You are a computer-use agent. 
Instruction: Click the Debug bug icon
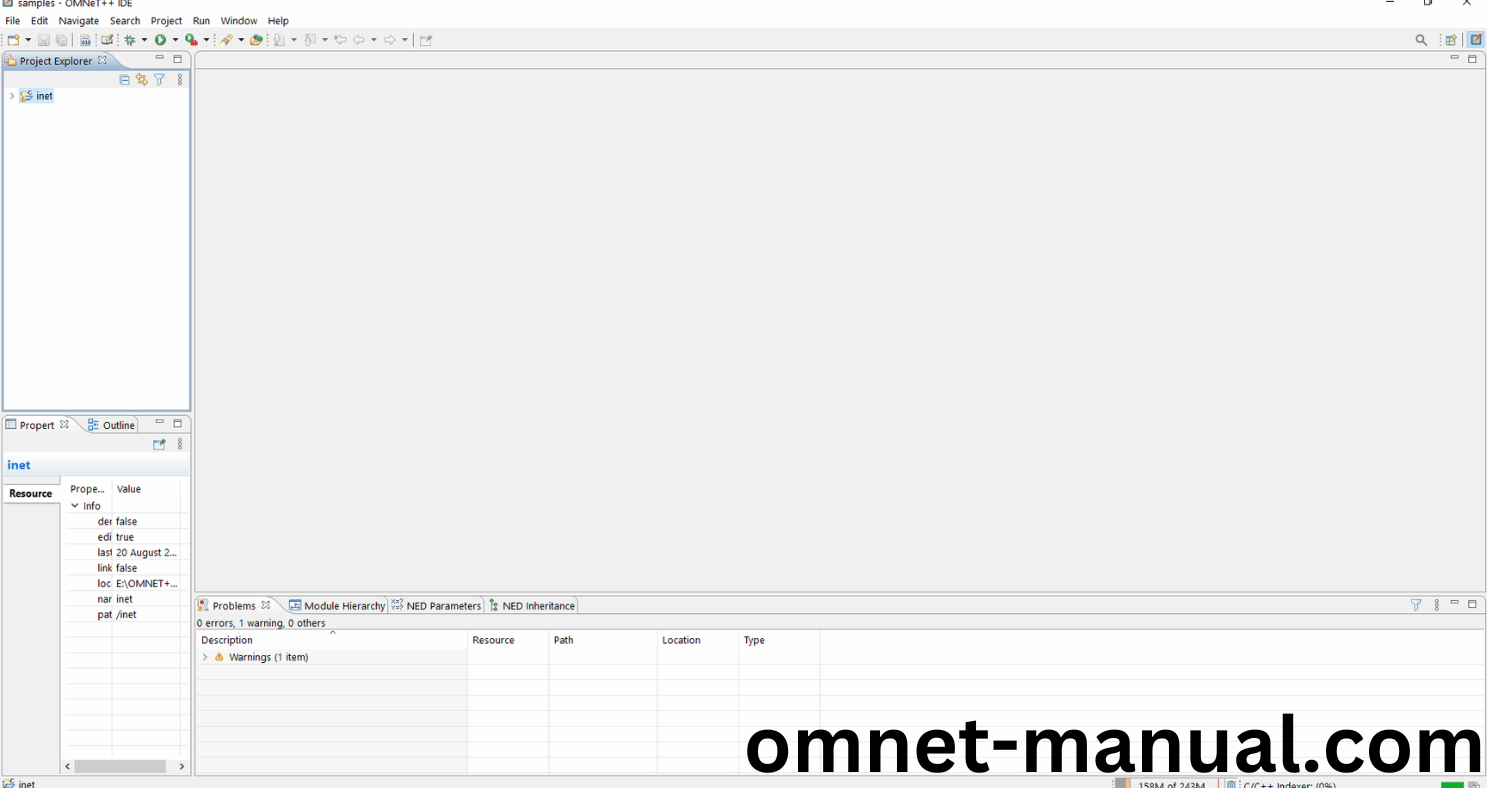(x=129, y=40)
